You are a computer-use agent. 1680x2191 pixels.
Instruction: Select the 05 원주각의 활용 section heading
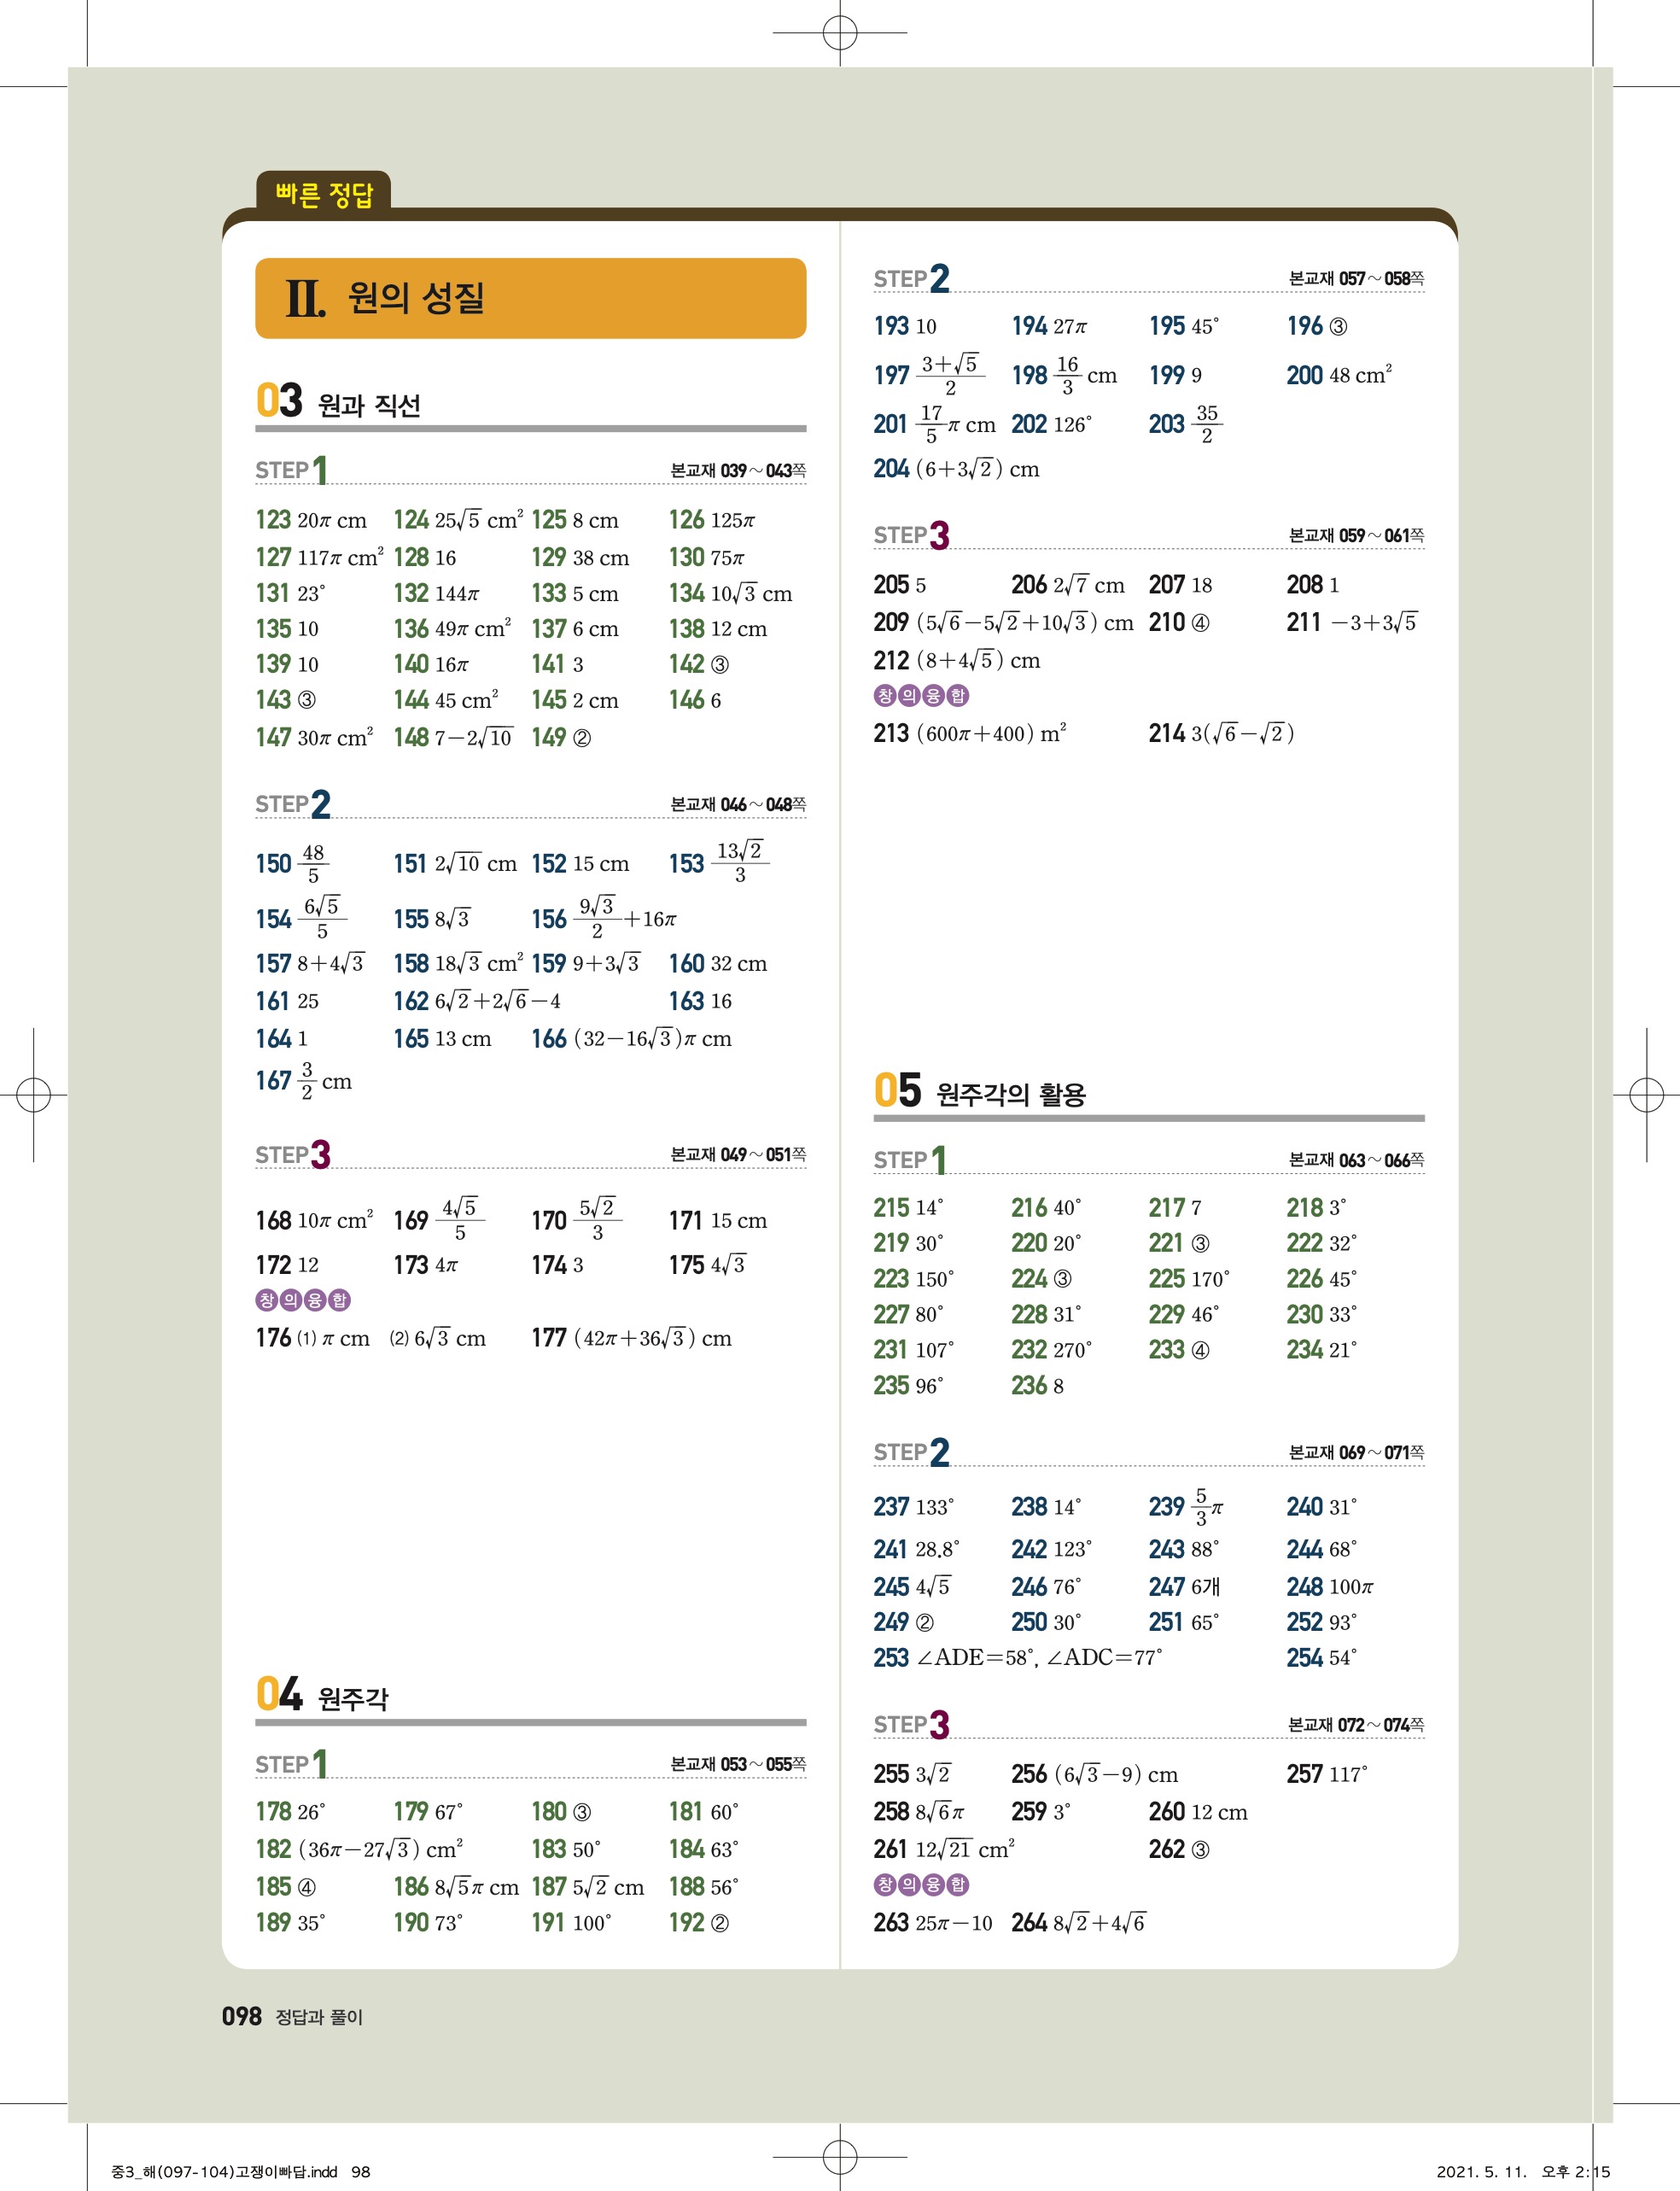pyautogui.click(x=980, y=1092)
